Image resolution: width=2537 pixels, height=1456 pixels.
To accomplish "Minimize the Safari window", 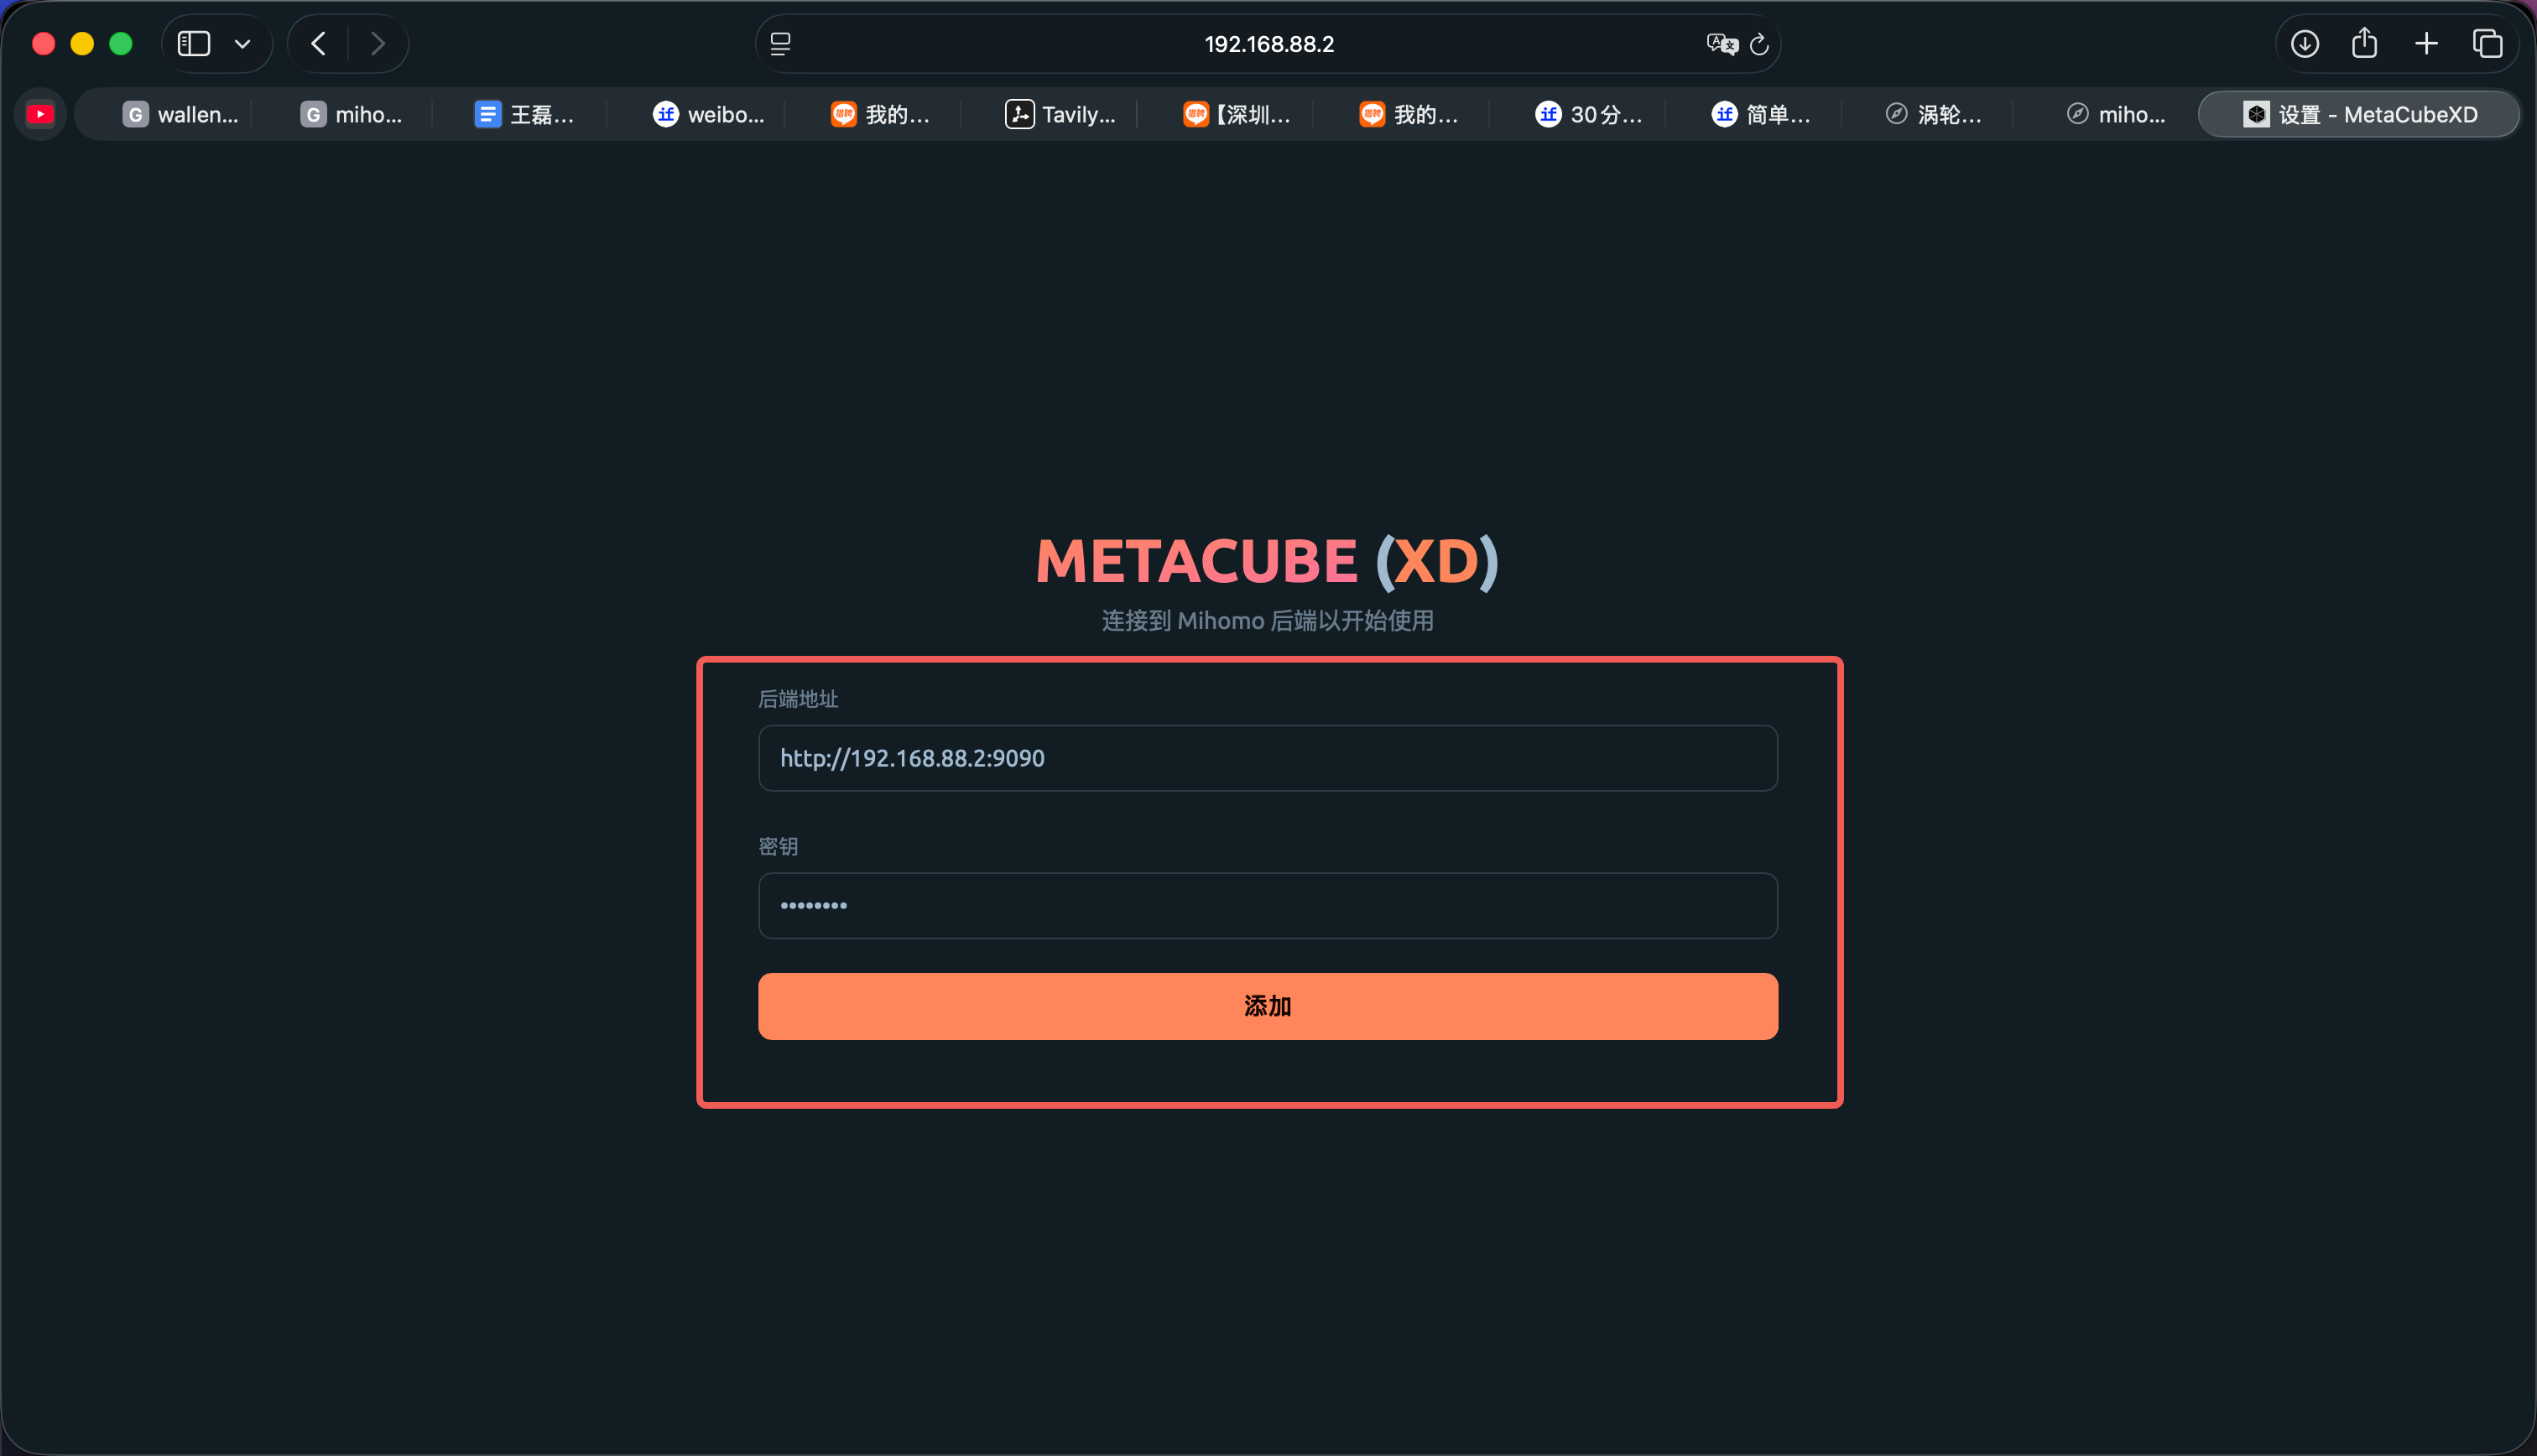I will (x=82, y=44).
